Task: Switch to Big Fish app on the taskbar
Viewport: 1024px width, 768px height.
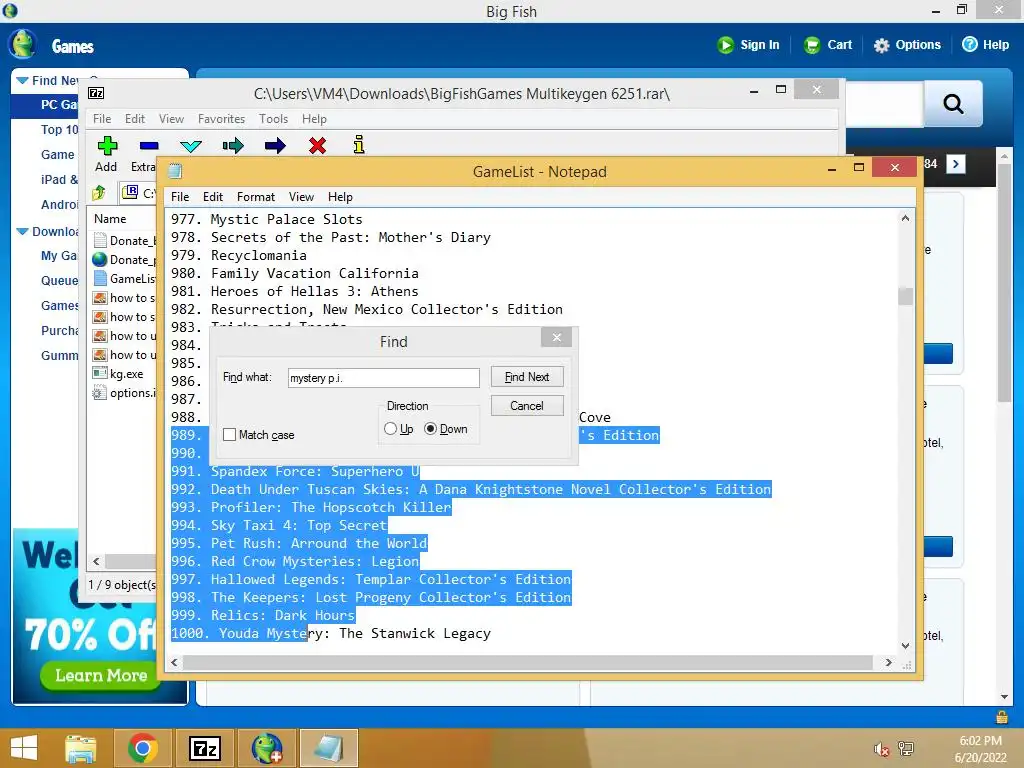Action: pyautogui.click(x=267, y=748)
